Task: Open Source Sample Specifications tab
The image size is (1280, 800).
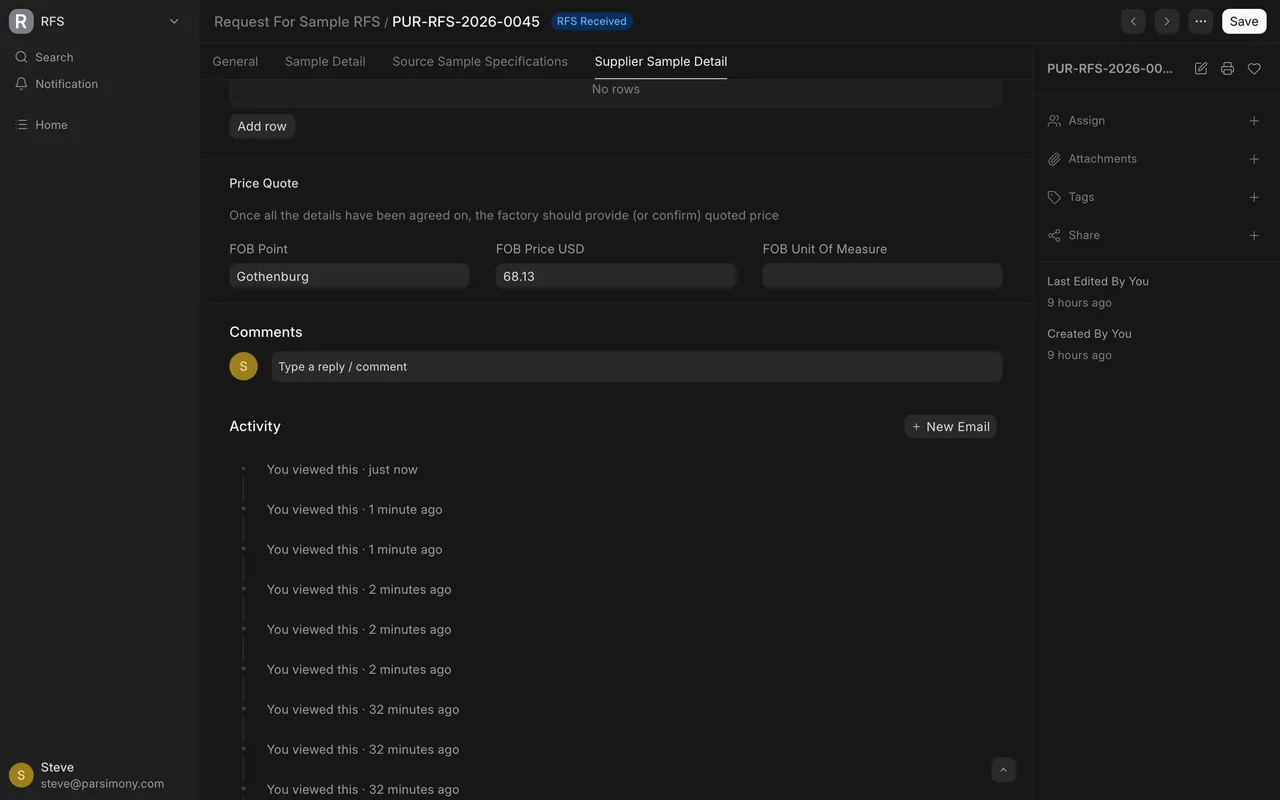Action: (480, 61)
